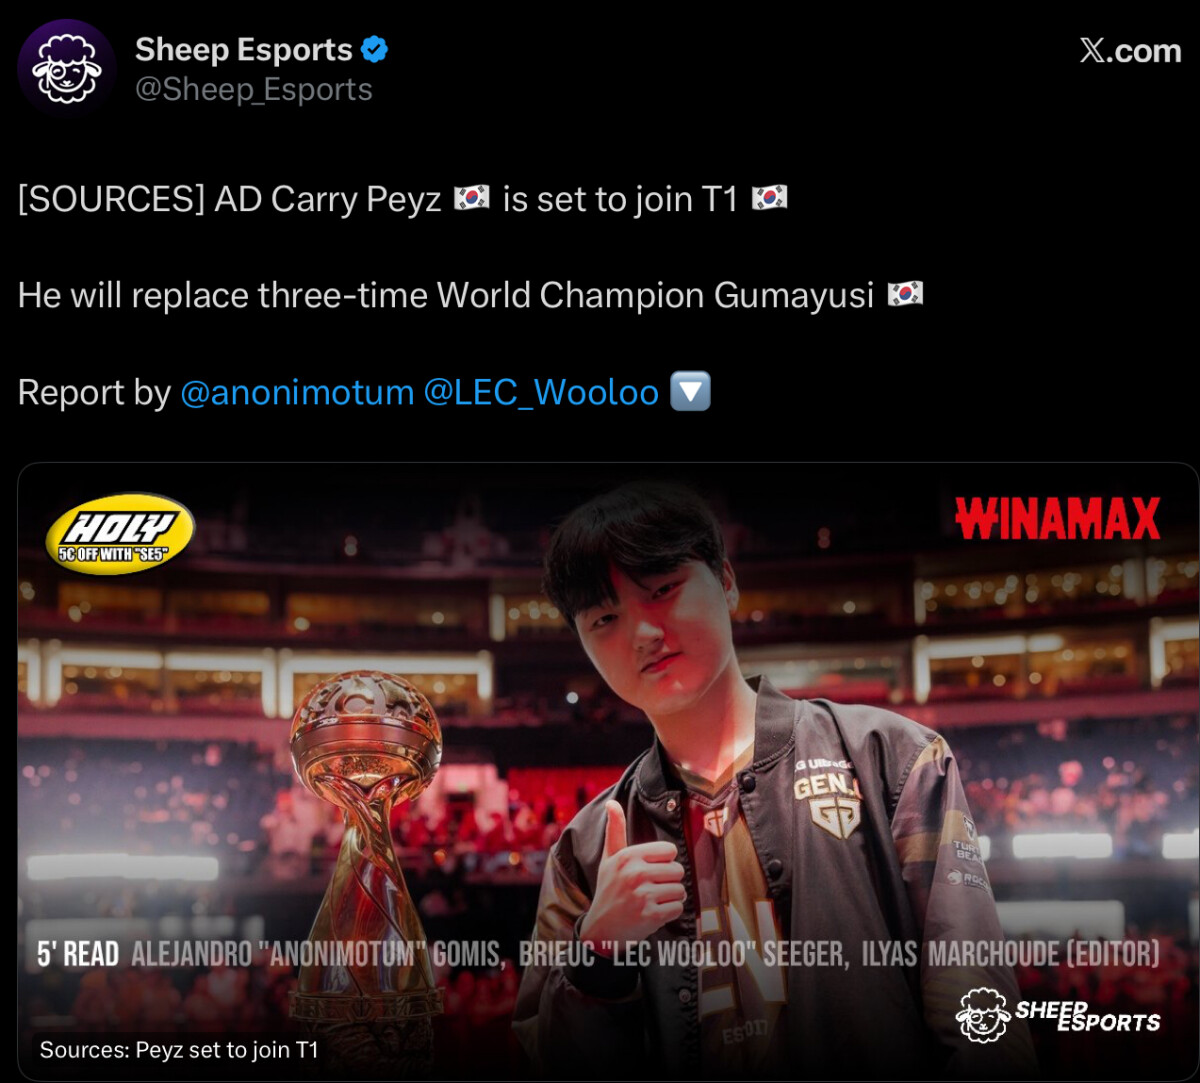Open the Sheep Esports profile avatar
1200x1083 pixels.
pos(66,68)
